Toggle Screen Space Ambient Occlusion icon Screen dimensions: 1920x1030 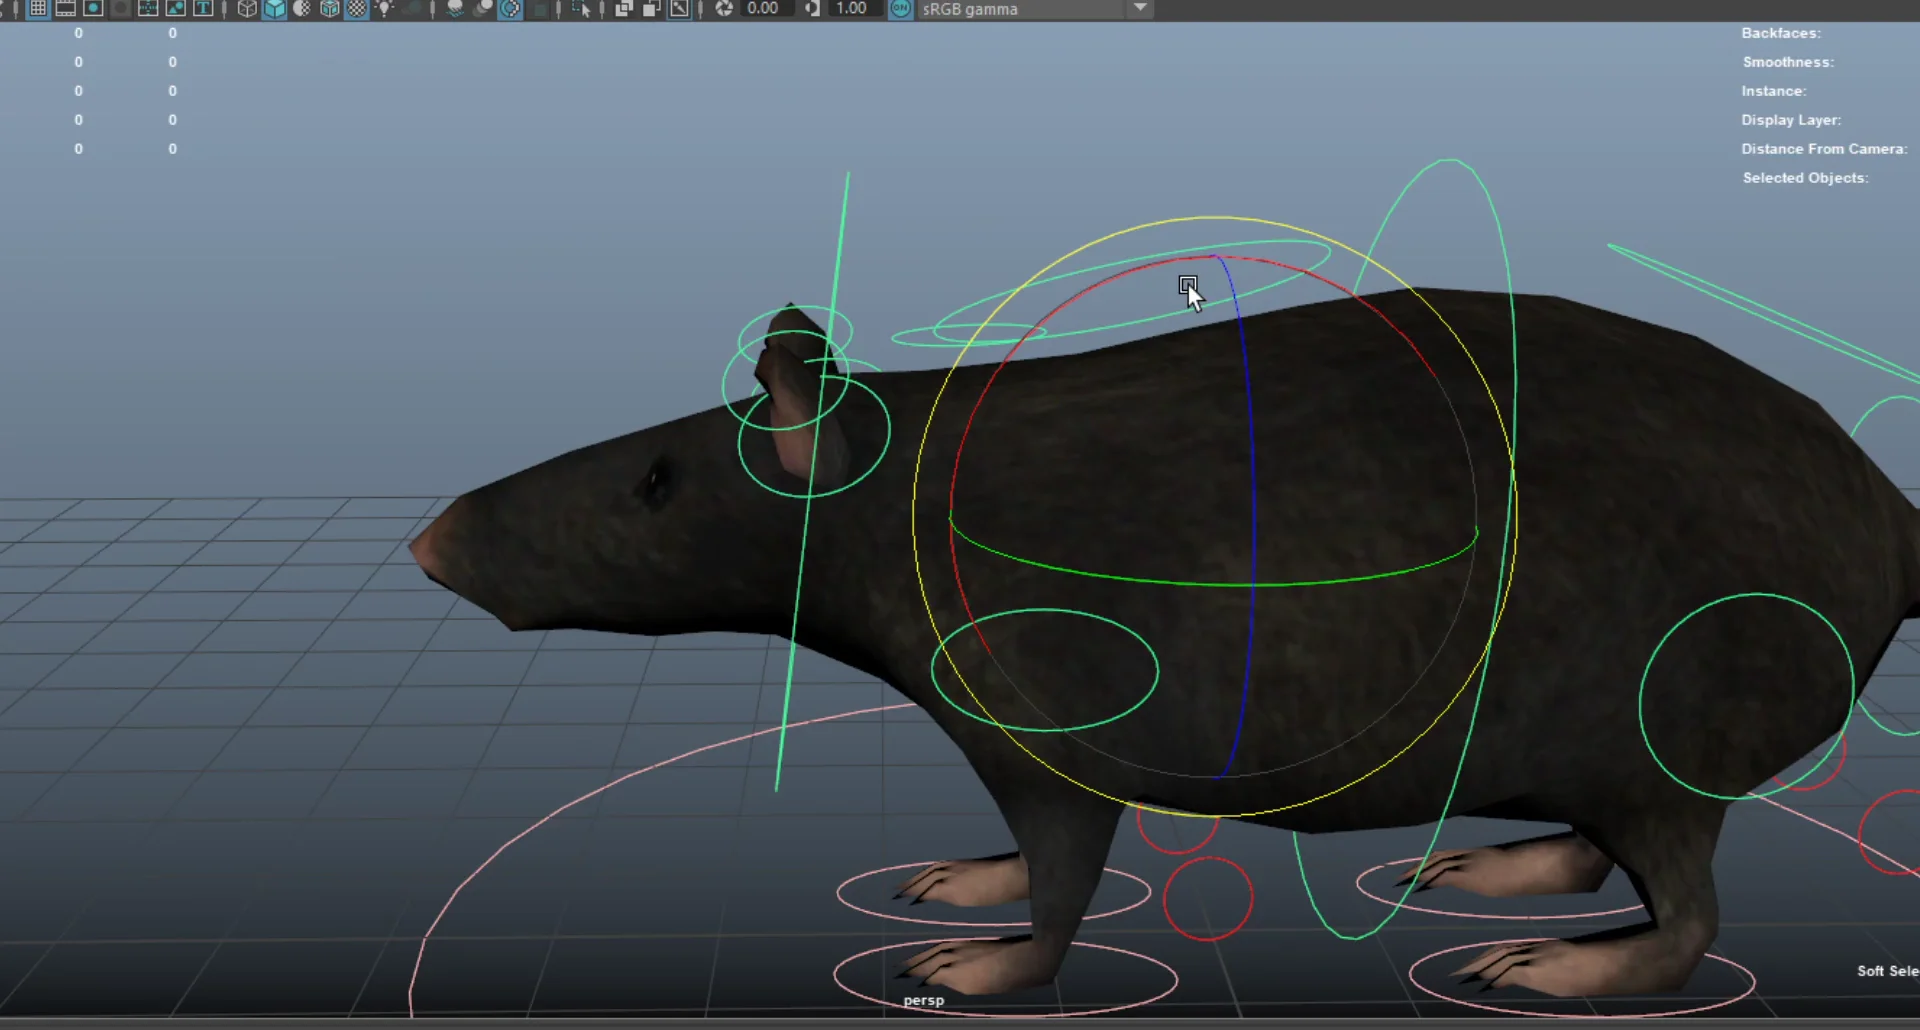455,8
